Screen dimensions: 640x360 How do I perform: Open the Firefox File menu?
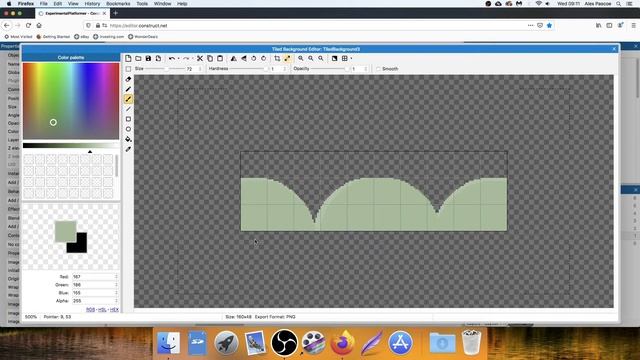[44, 4]
